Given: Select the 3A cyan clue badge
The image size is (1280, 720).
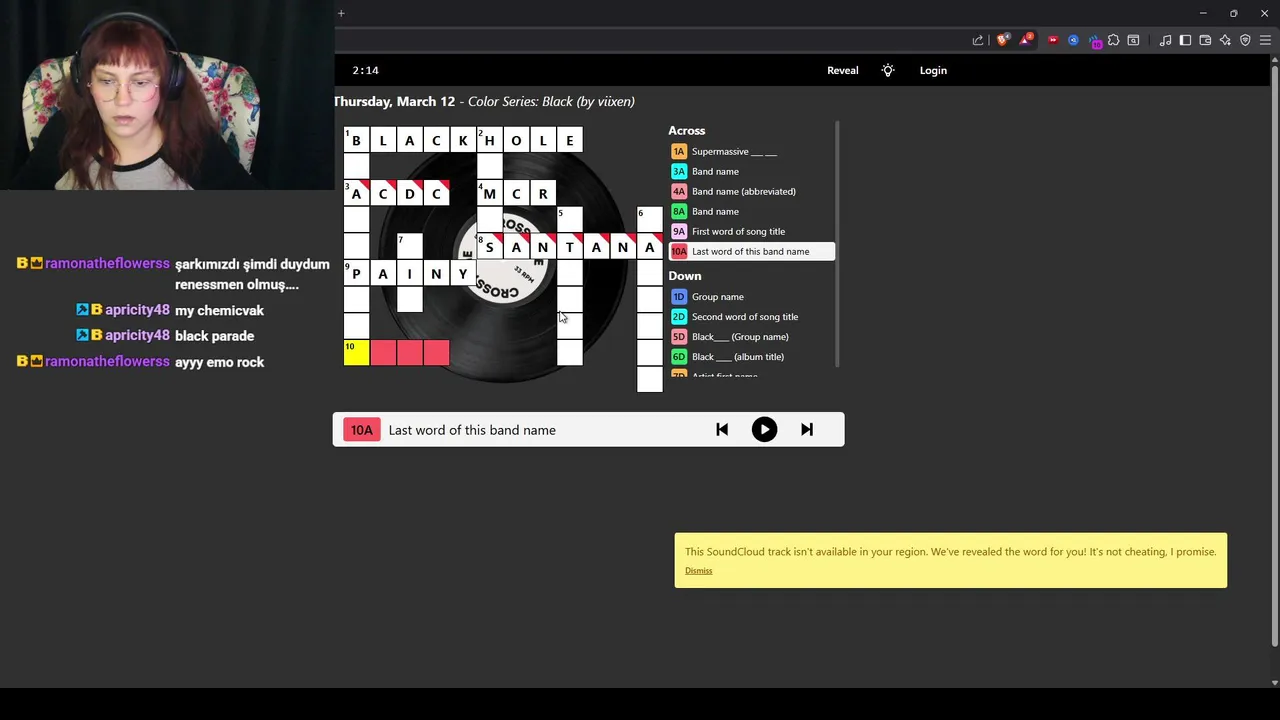Looking at the screenshot, I should click(679, 171).
